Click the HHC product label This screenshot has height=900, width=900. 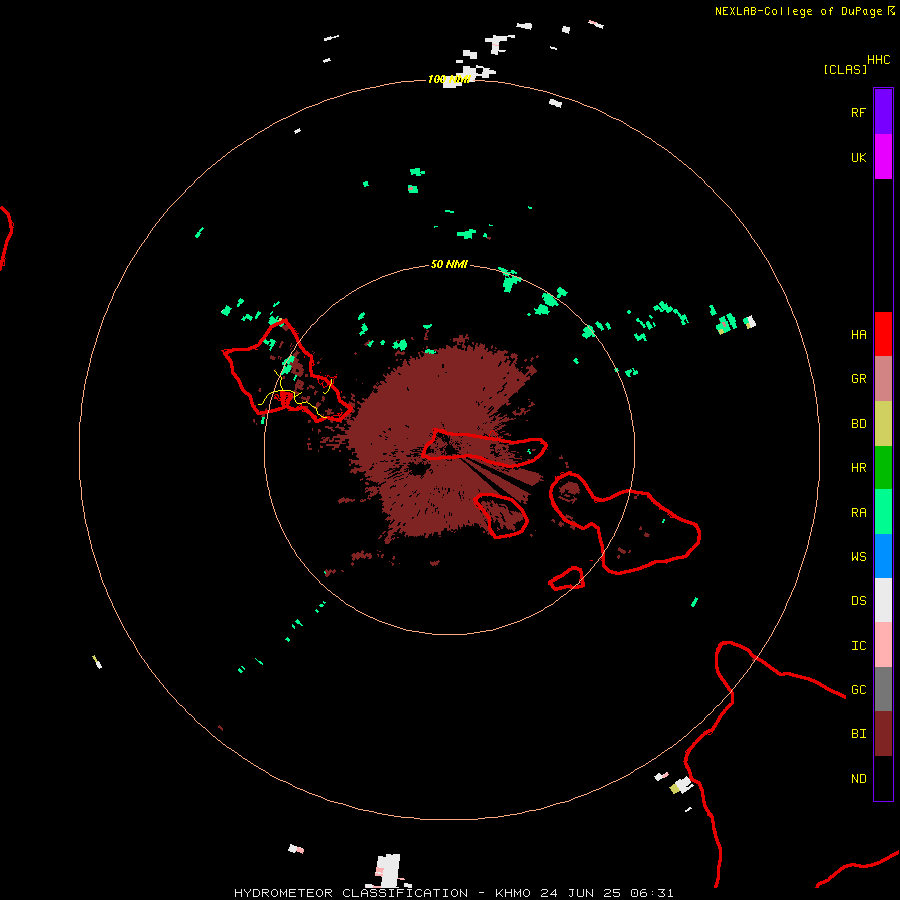coord(878,60)
